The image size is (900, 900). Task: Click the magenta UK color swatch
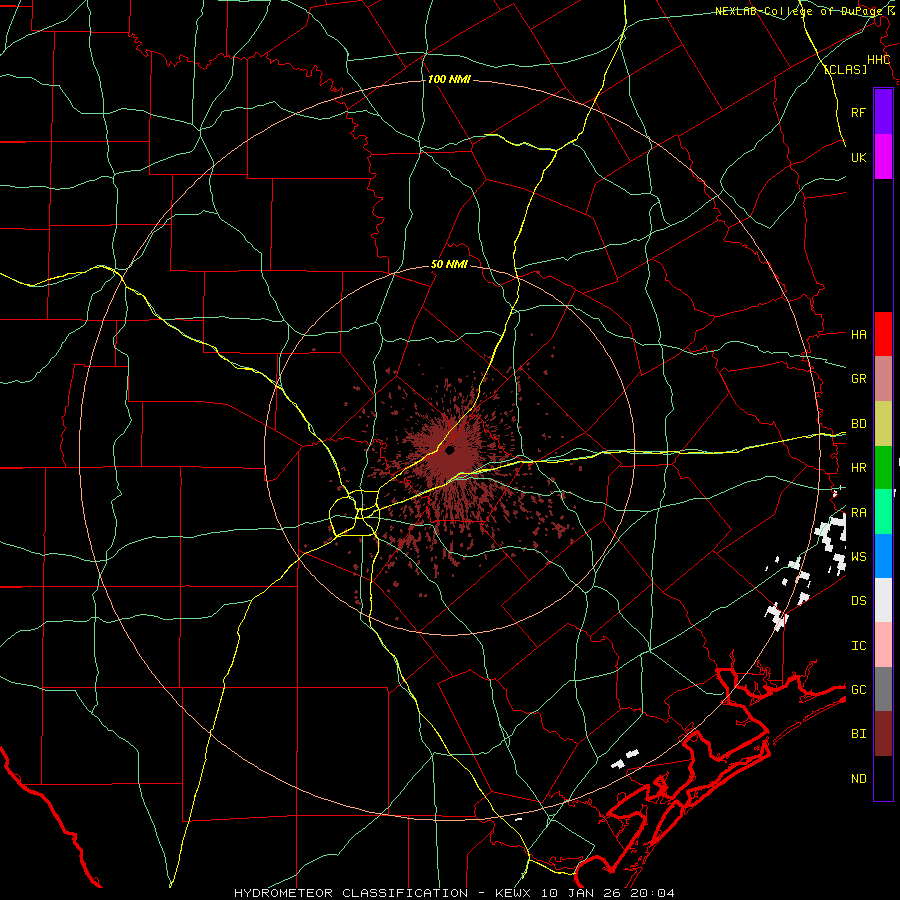[x=883, y=157]
